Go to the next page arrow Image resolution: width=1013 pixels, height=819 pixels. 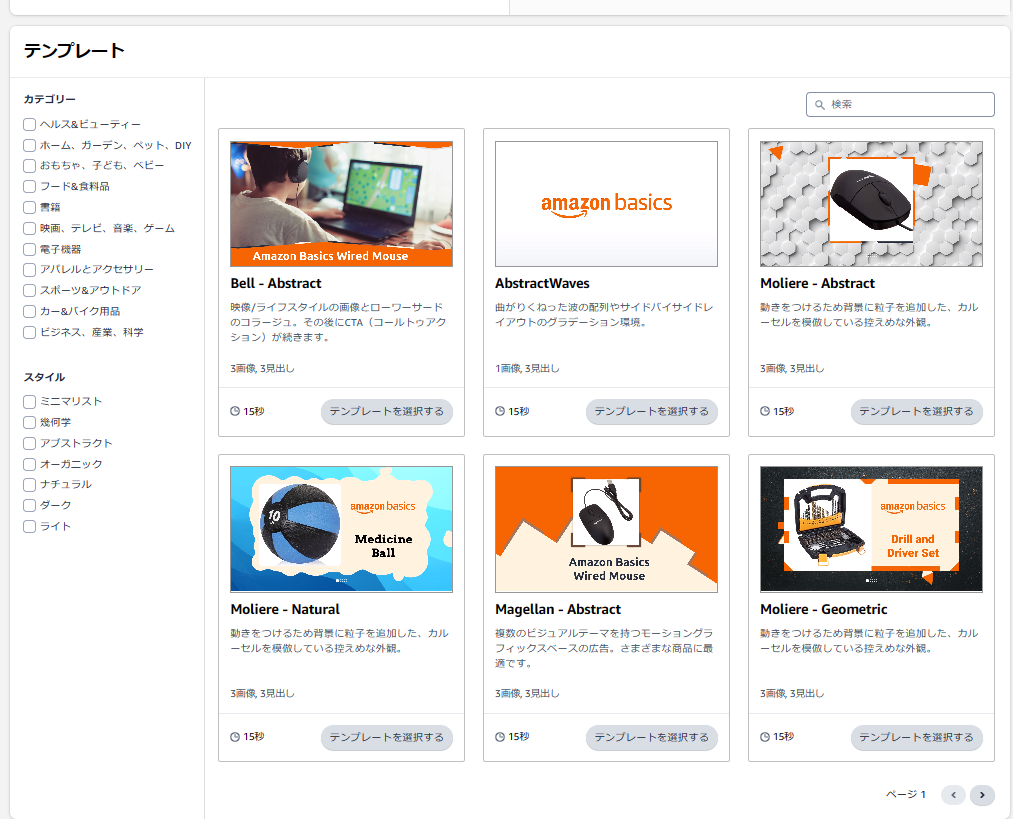pos(982,795)
